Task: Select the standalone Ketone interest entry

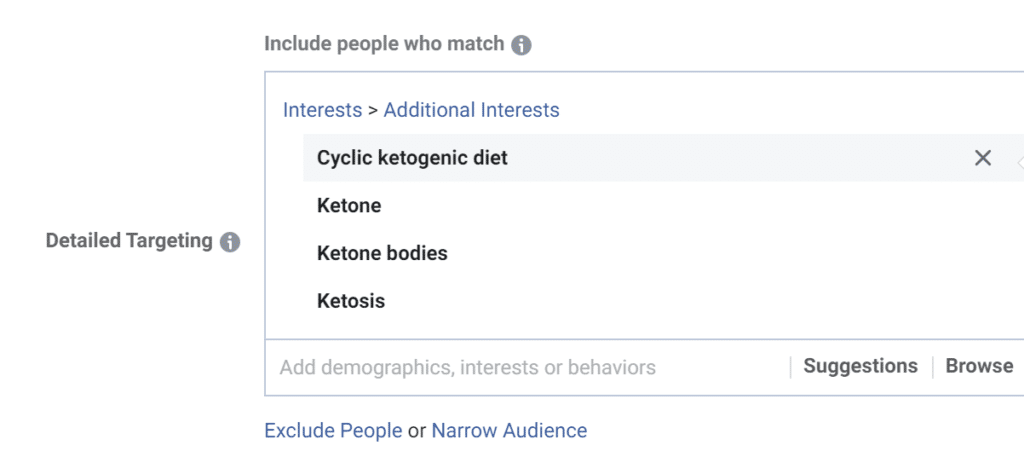Action: coord(349,206)
